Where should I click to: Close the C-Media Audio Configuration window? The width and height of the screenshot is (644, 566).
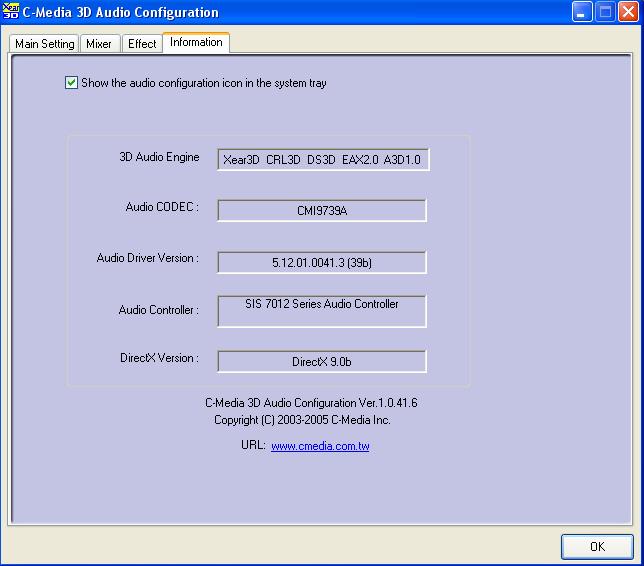628,12
